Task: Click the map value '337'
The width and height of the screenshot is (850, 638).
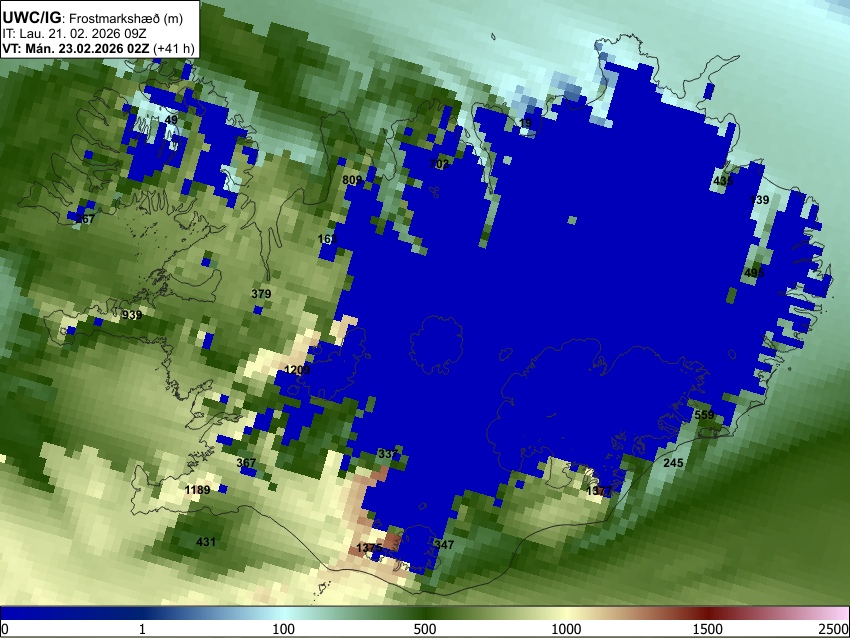Action: [x=388, y=454]
